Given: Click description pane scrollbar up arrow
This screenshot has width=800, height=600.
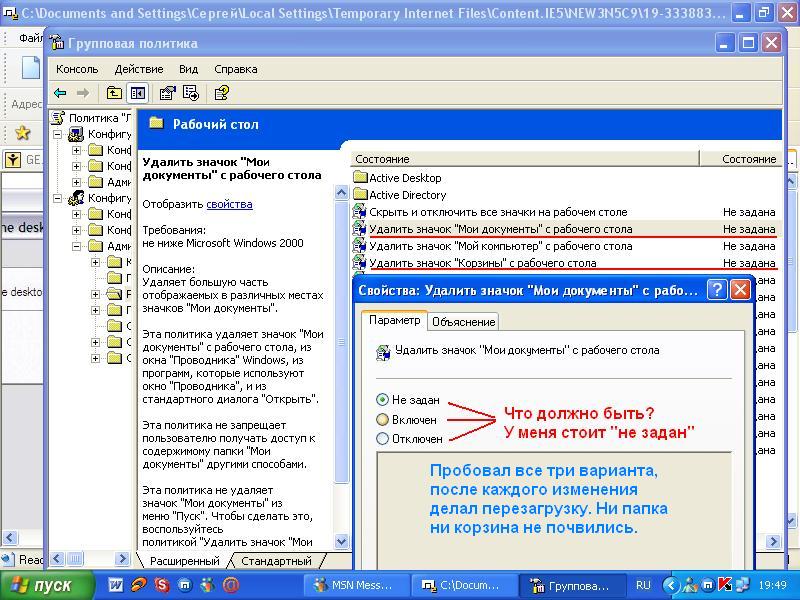Looking at the screenshot, I should 341,193.
